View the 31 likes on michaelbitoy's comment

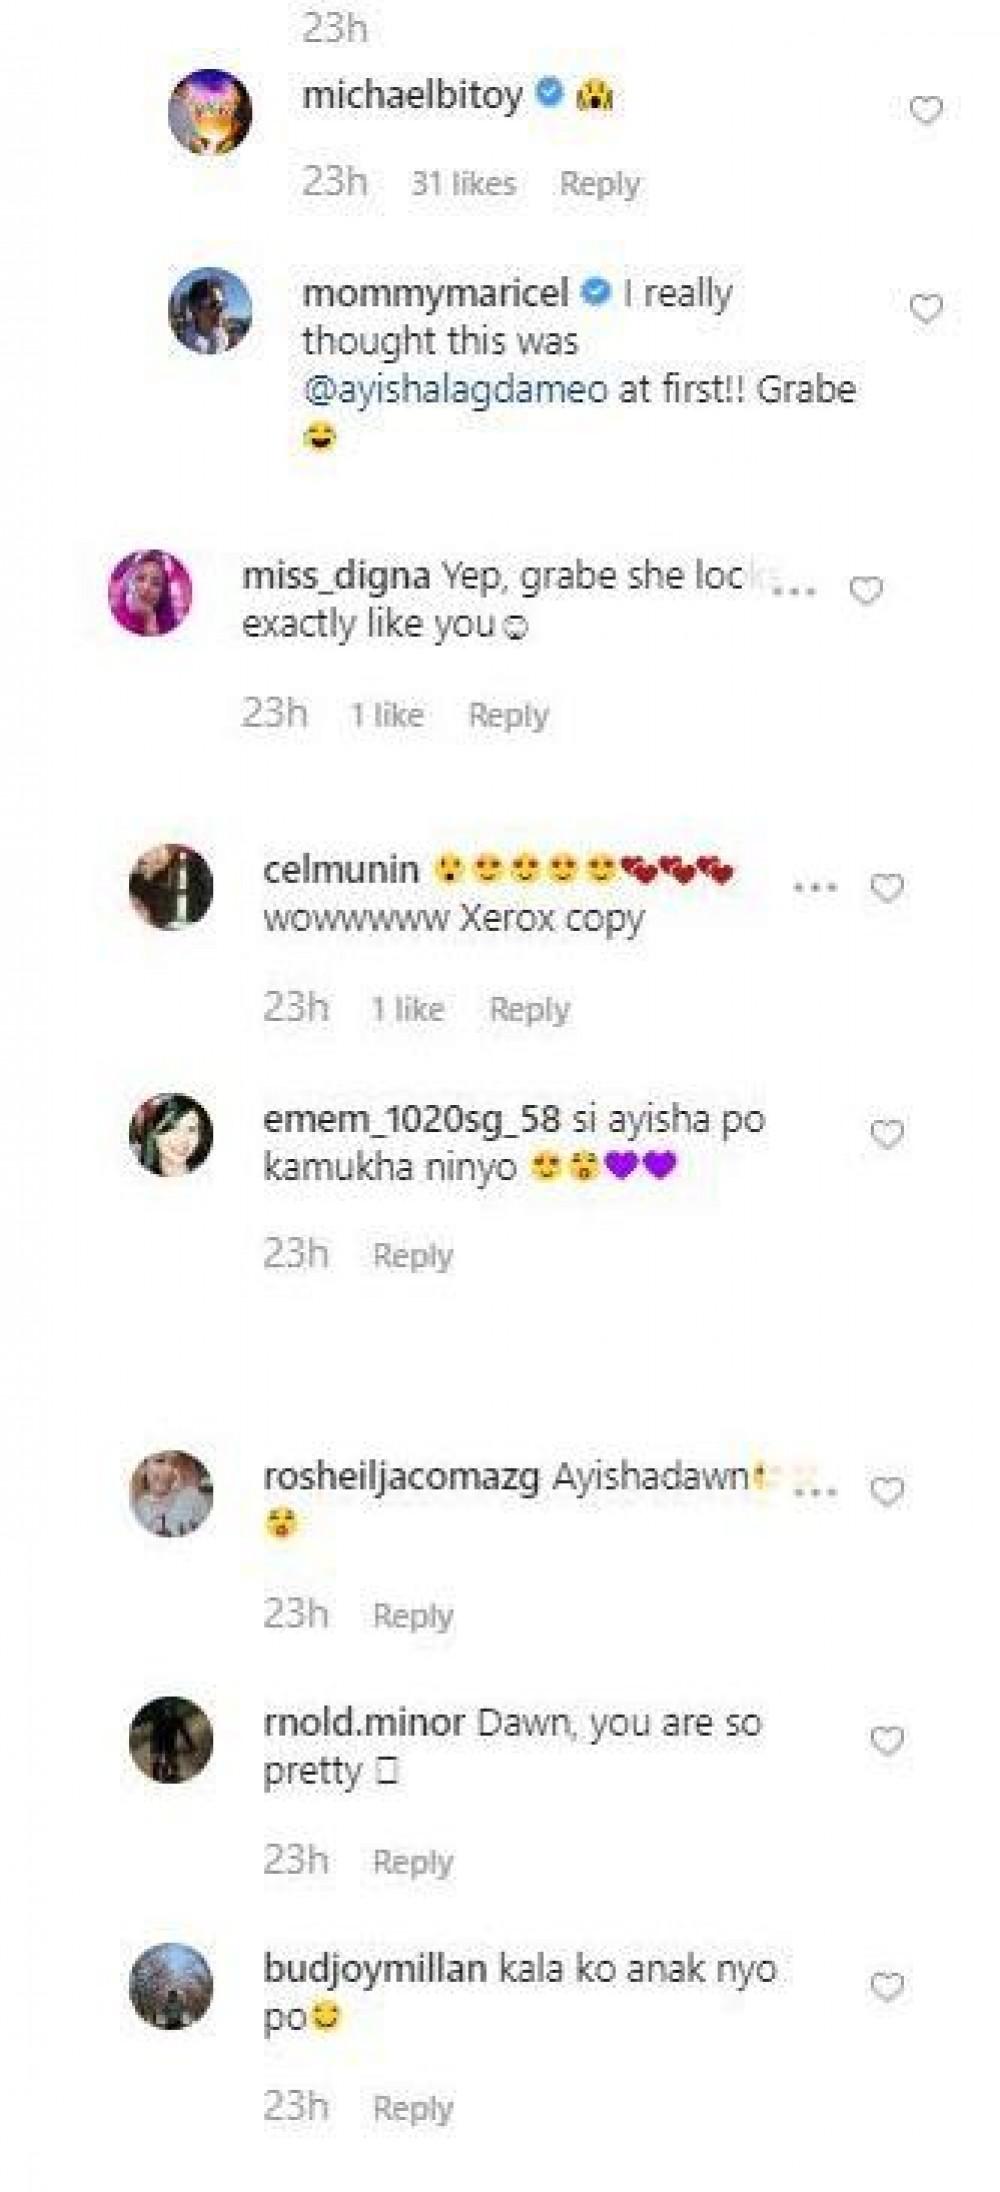[x=463, y=183]
